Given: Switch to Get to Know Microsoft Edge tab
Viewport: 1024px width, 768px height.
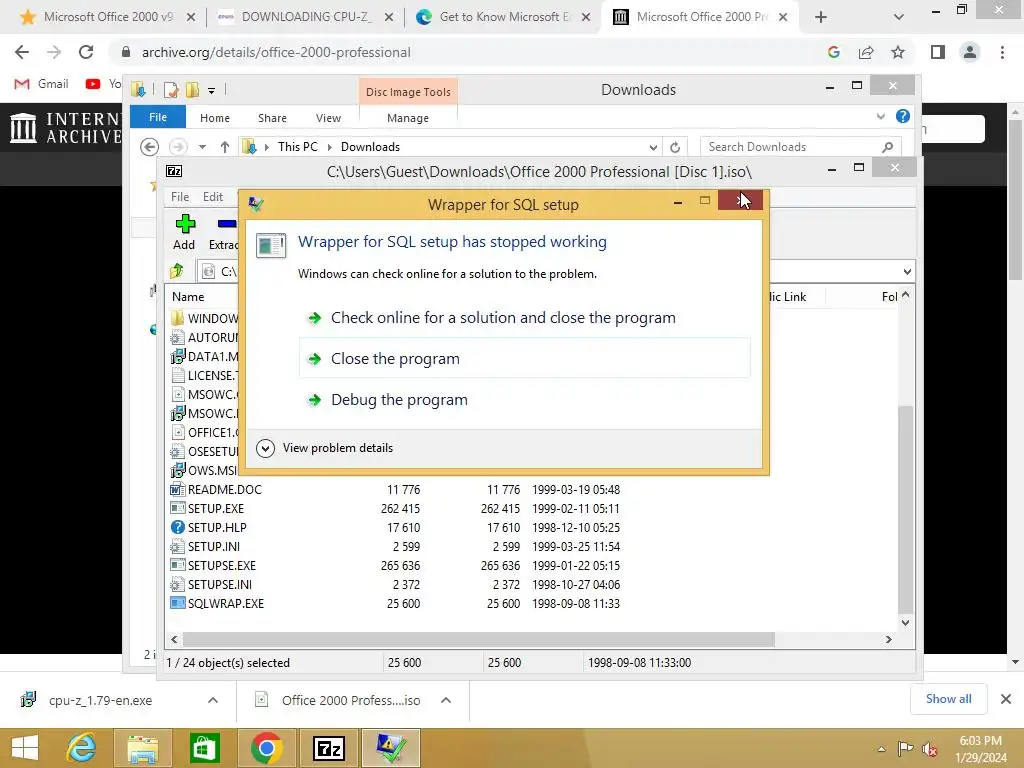Looking at the screenshot, I should point(503,17).
